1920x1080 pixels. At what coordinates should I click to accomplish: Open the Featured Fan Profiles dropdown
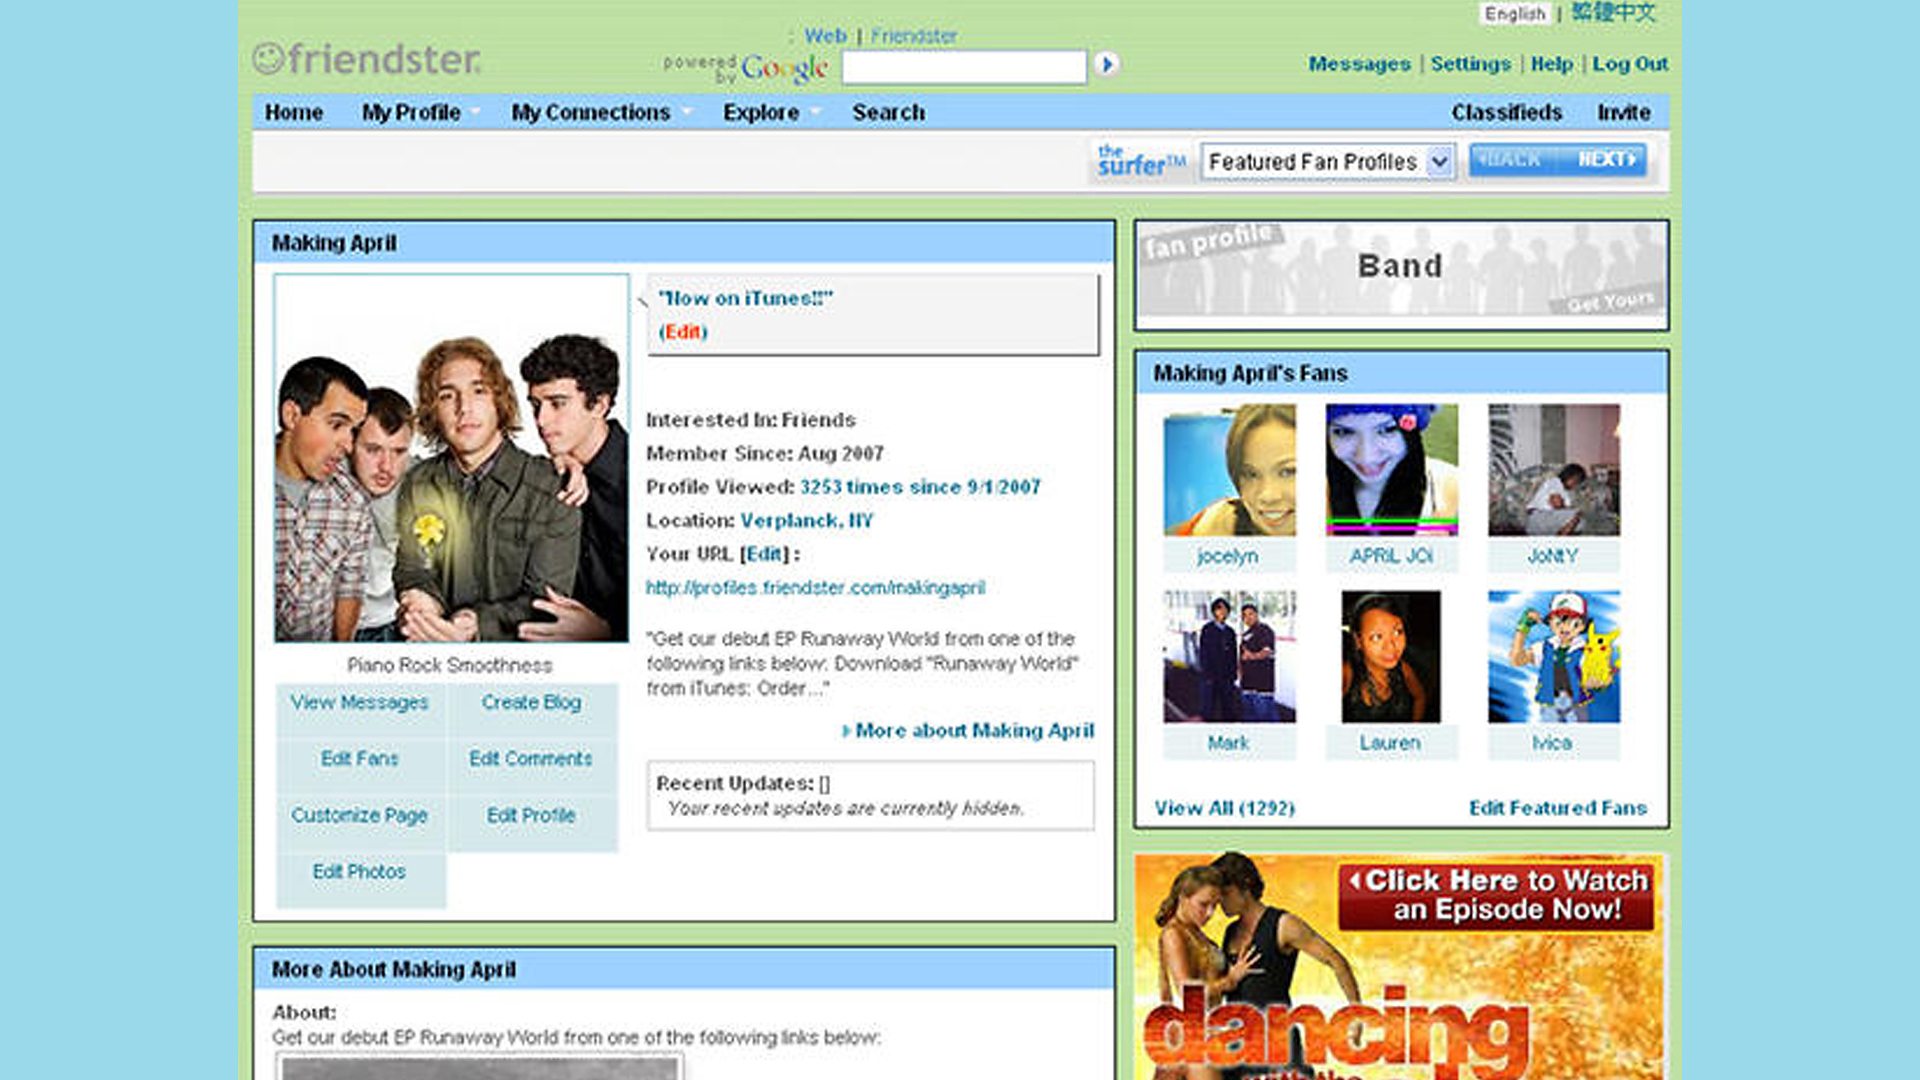[x=1327, y=161]
